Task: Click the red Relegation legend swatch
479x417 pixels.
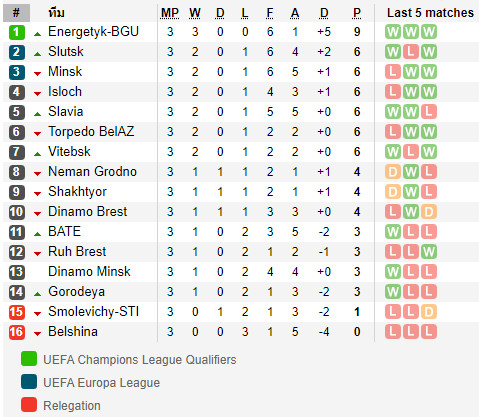Action: [29, 404]
